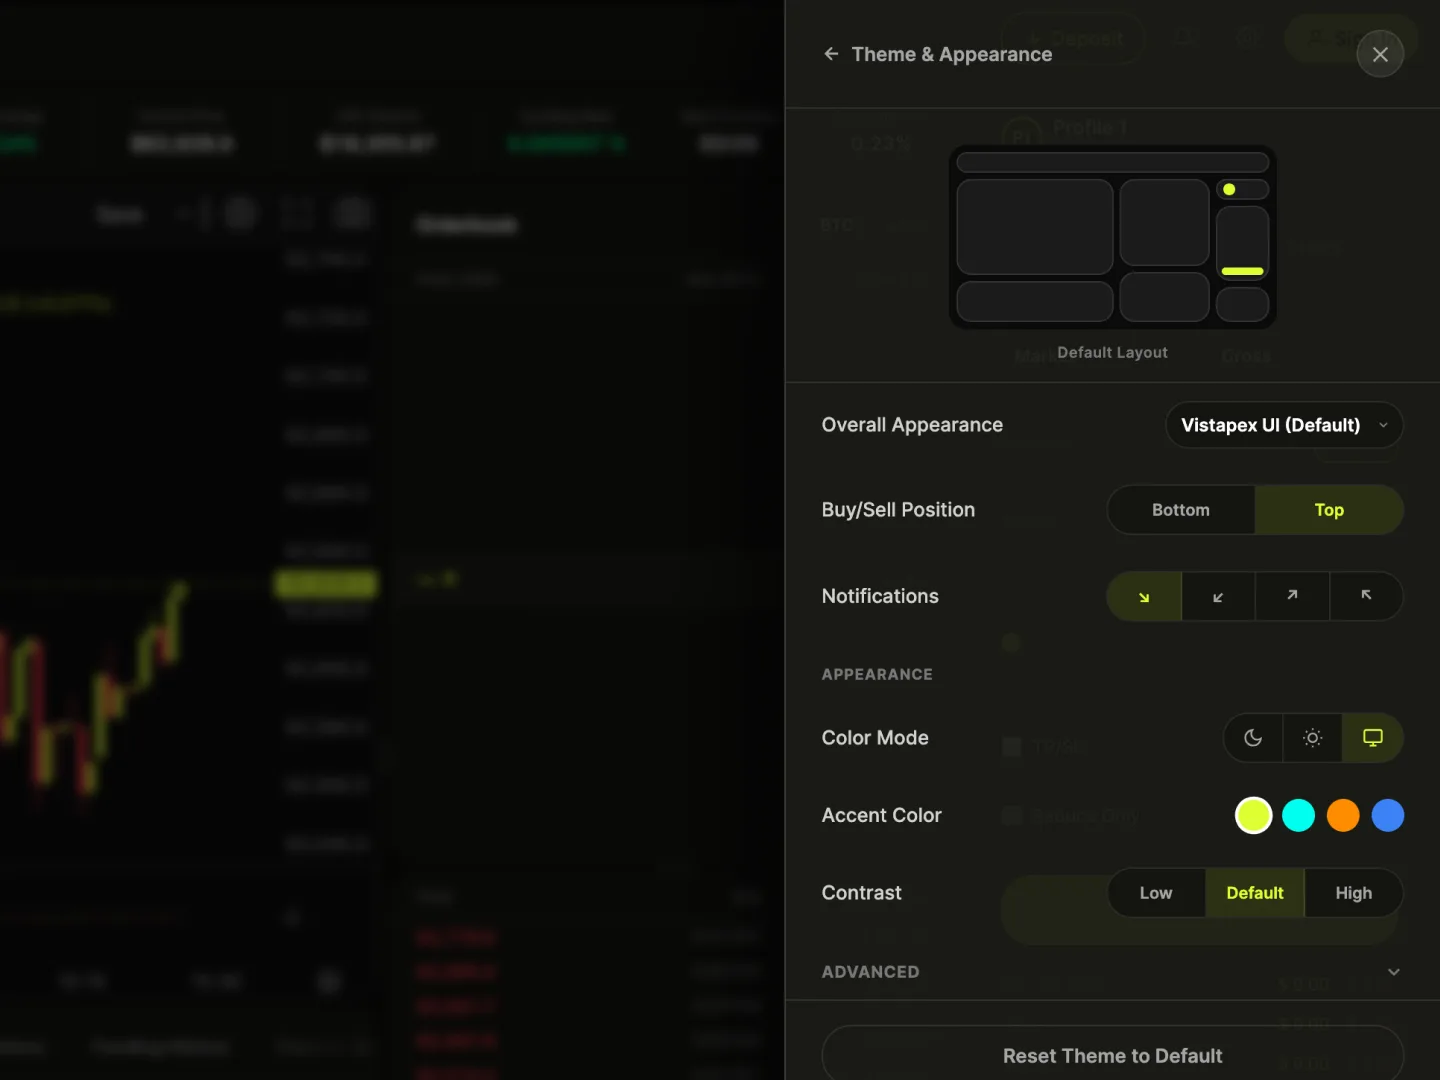Expand the Advanced section chevron
Screen dimensions: 1440x1080
pos(1394,972)
